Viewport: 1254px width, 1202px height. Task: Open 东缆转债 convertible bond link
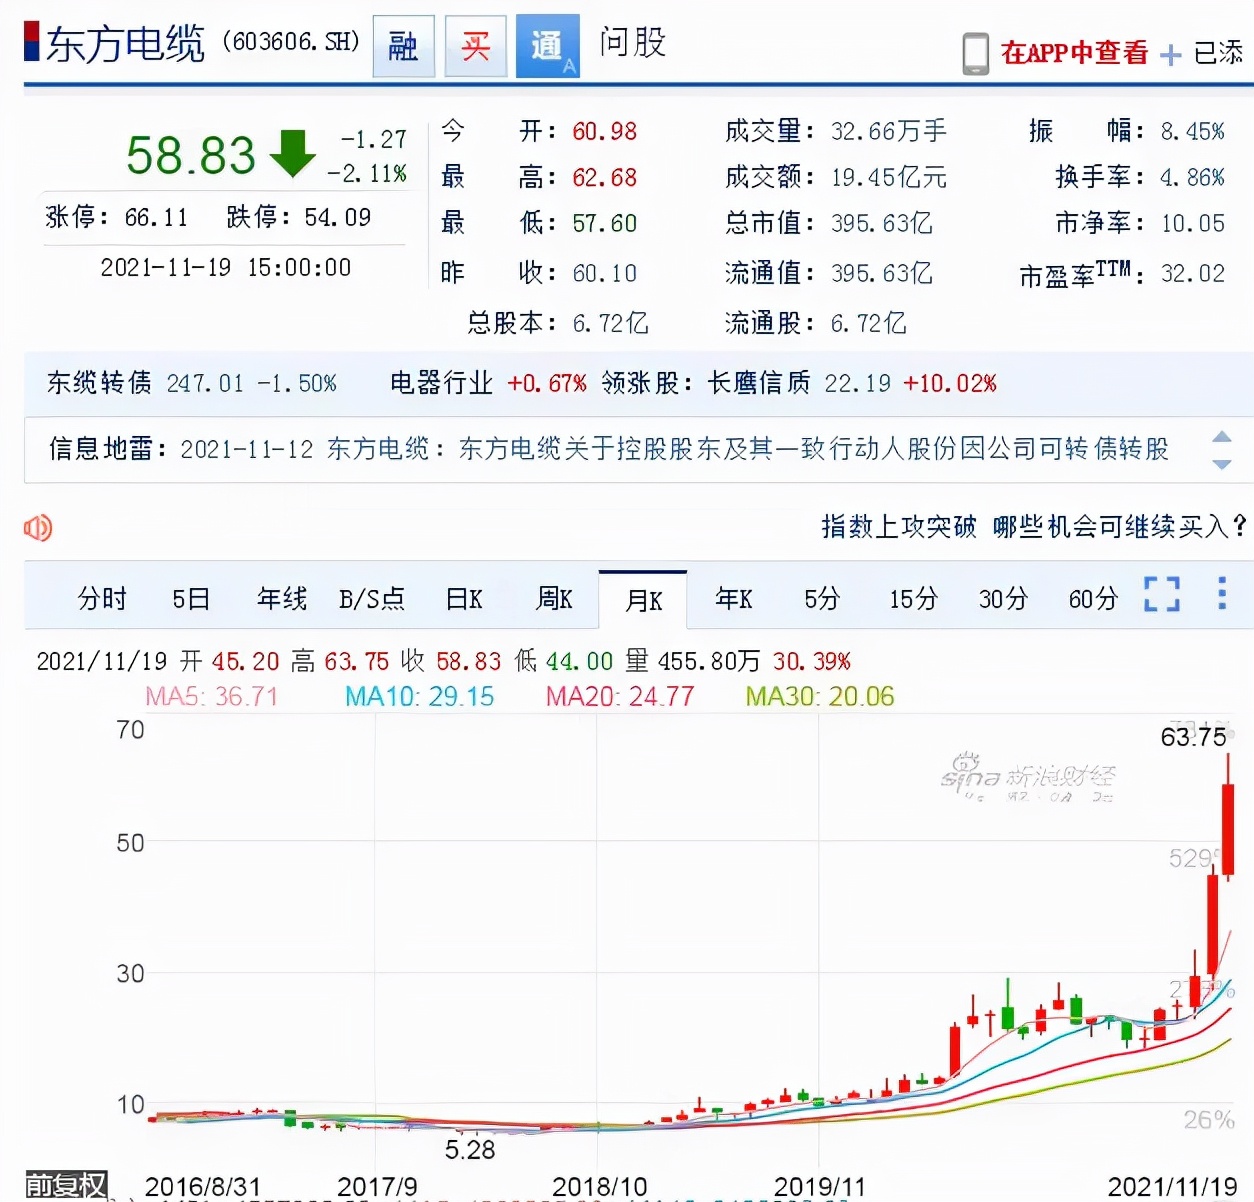(99, 383)
